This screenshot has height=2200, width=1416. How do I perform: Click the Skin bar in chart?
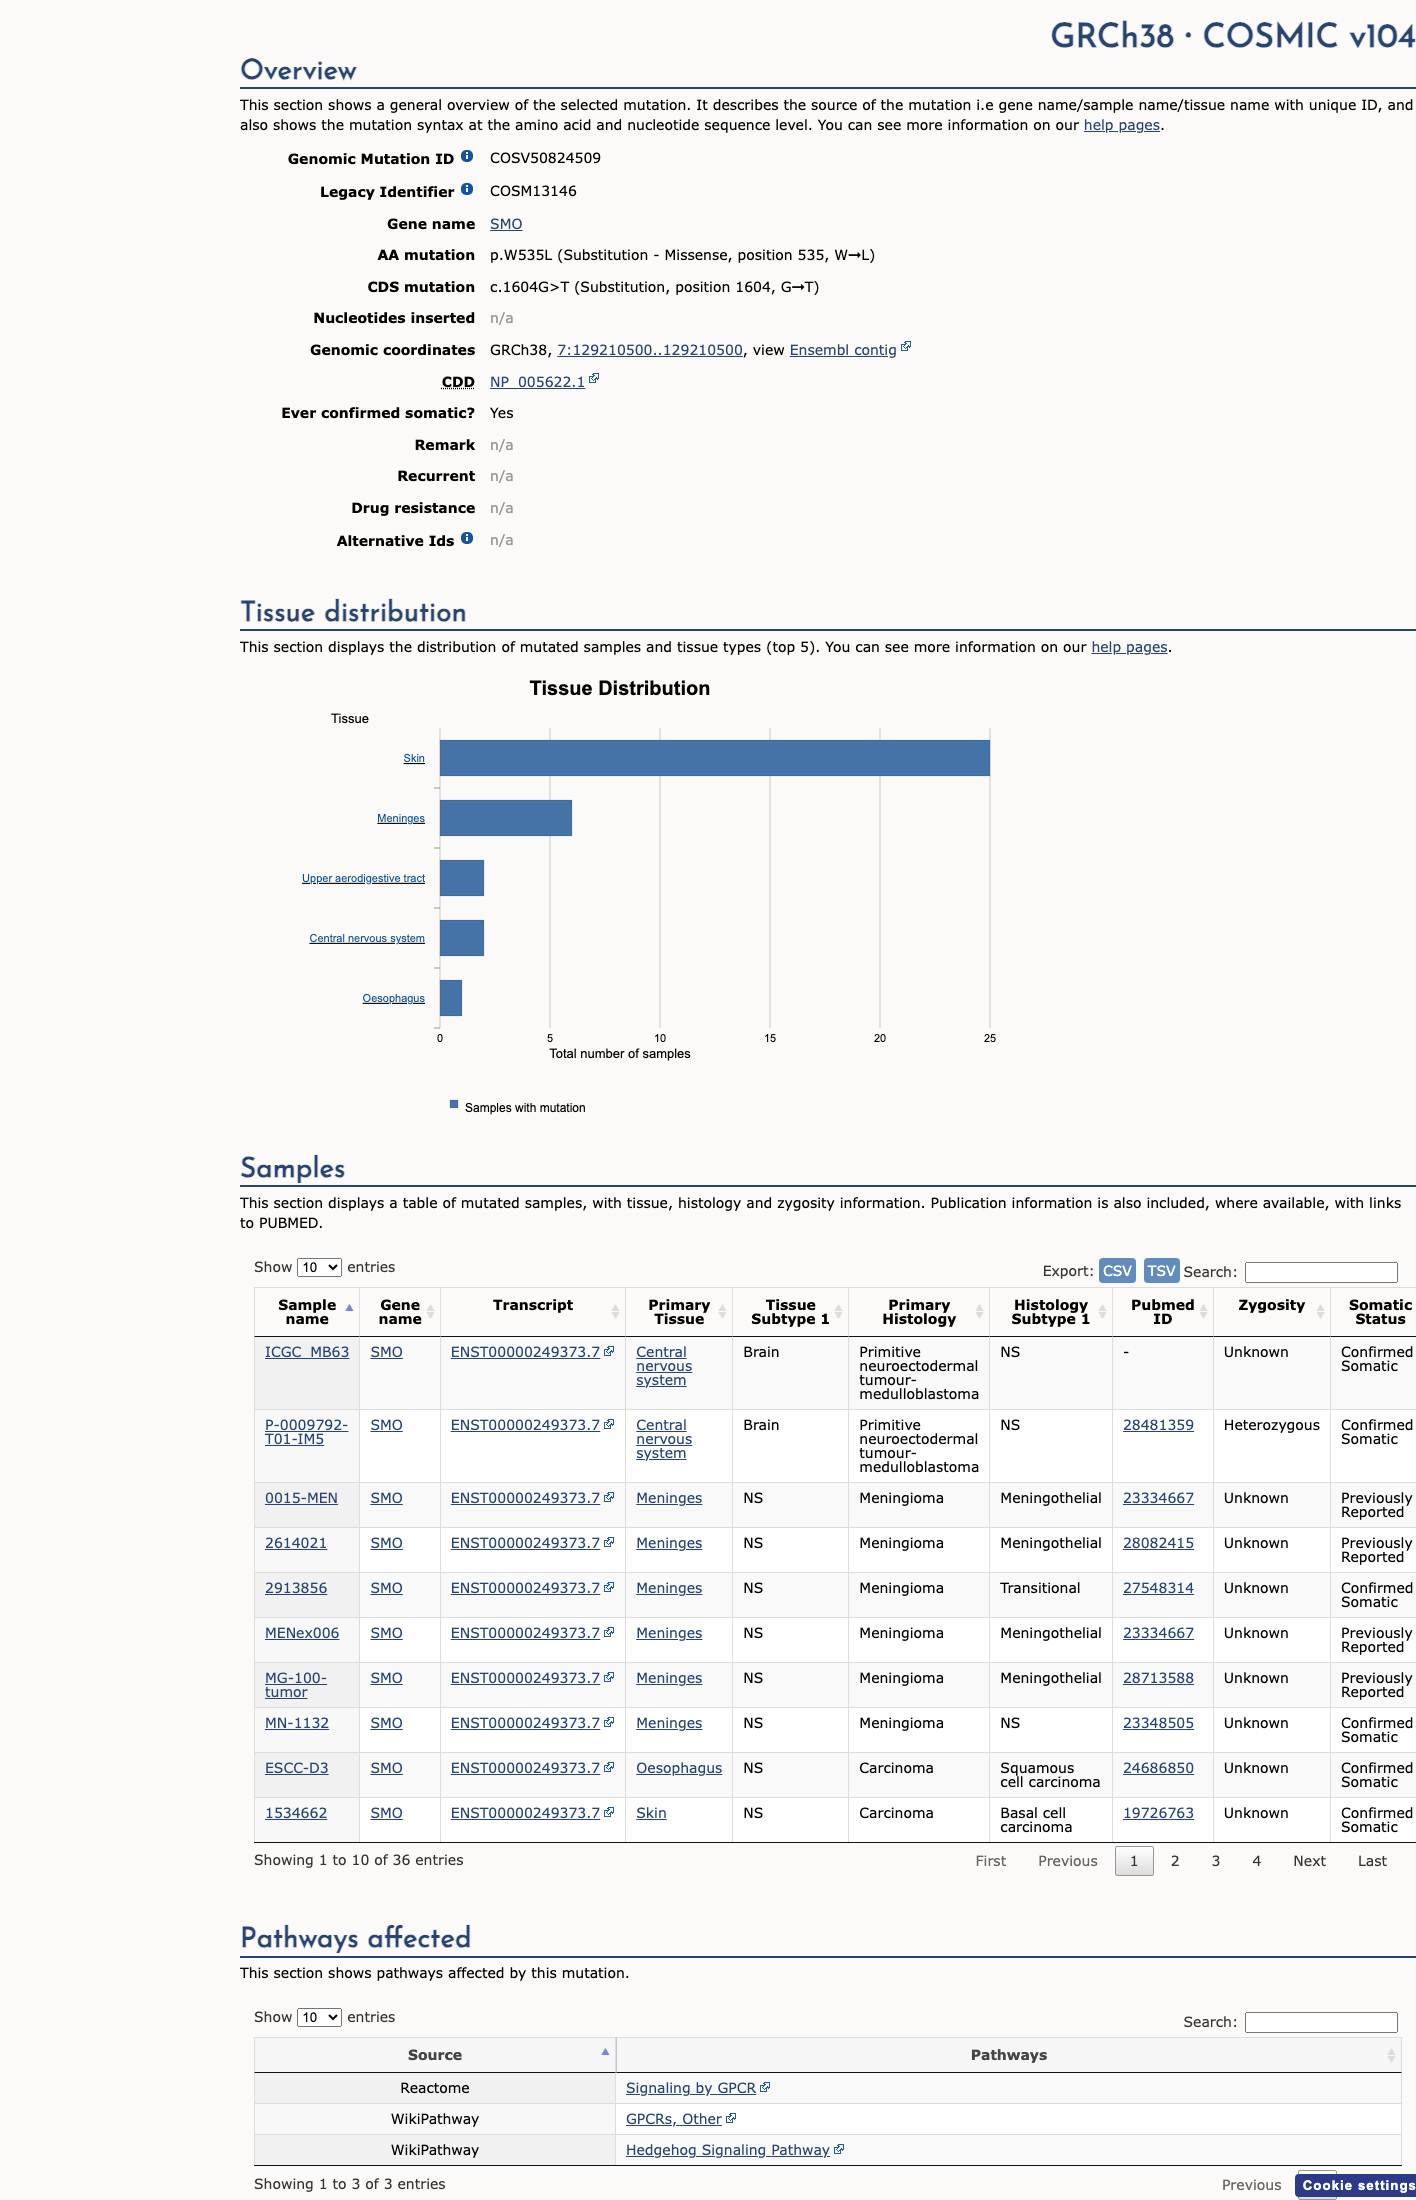pyautogui.click(x=715, y=758)
